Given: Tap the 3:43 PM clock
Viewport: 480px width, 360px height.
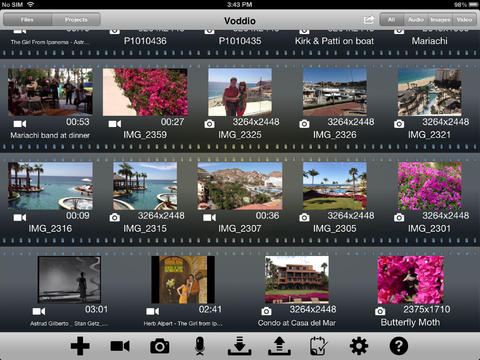Looking at the screenshot, I should coord(240,4).
